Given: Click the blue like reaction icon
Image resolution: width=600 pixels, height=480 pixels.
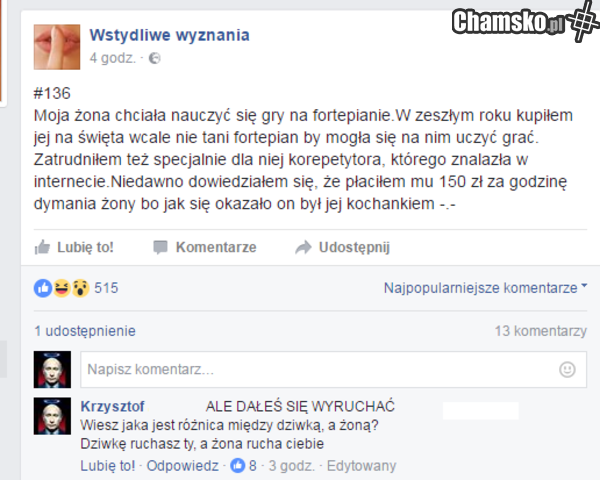Looking at the screenshot, I should tap(43, 288).
